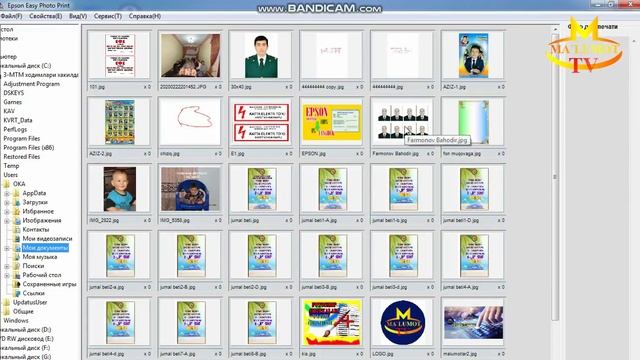Screen dimensions: 640x360
Task: Select Мои документы in the folder tree
Action: 45,248
